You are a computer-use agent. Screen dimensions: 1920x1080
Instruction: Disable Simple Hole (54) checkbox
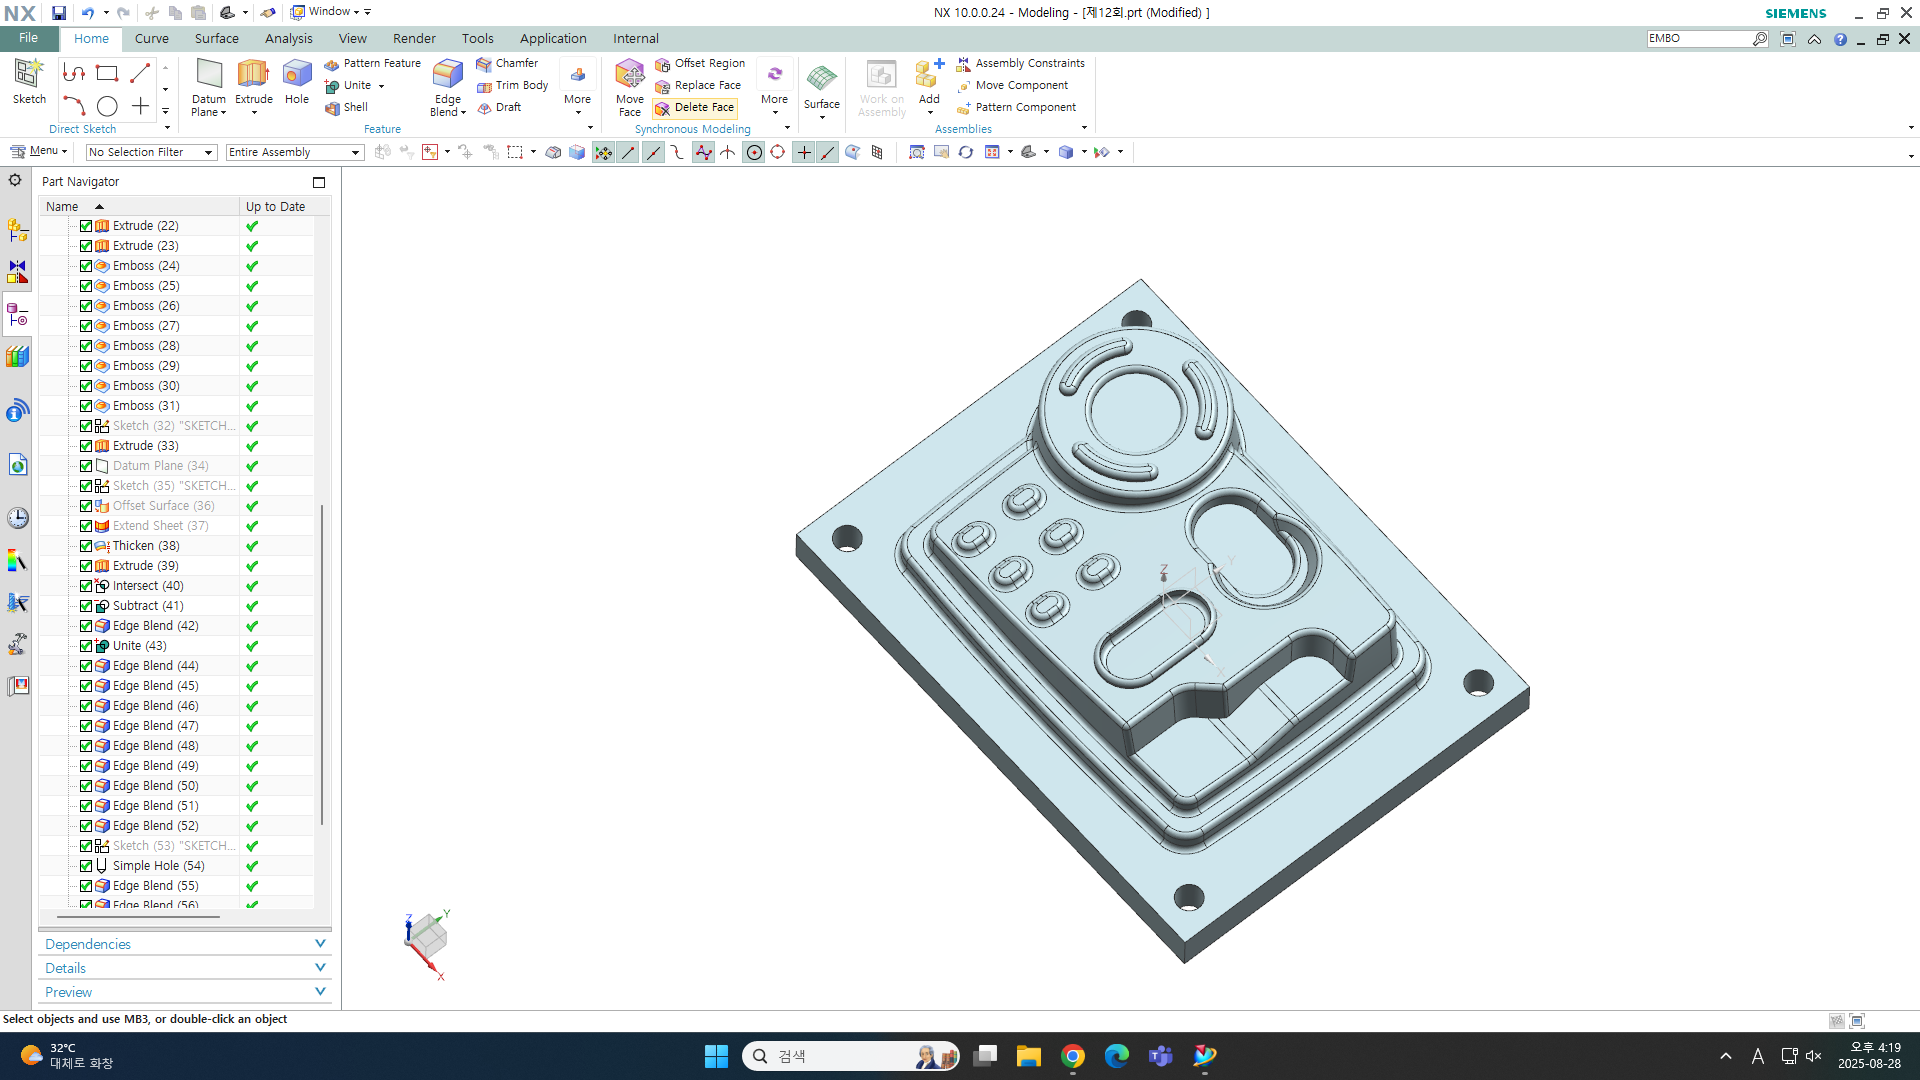click(x=86, y=866)
